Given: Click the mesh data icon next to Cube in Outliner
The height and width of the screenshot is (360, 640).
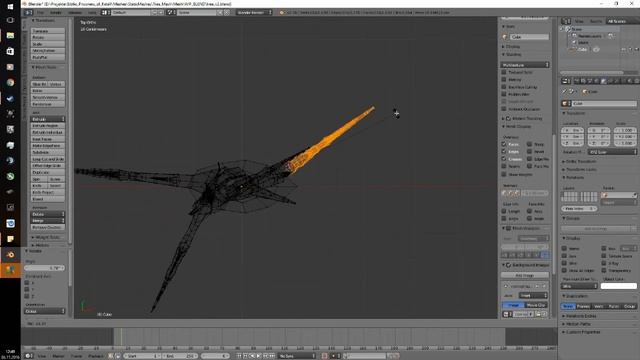Looking at the screenshot, I should [596, 49].
